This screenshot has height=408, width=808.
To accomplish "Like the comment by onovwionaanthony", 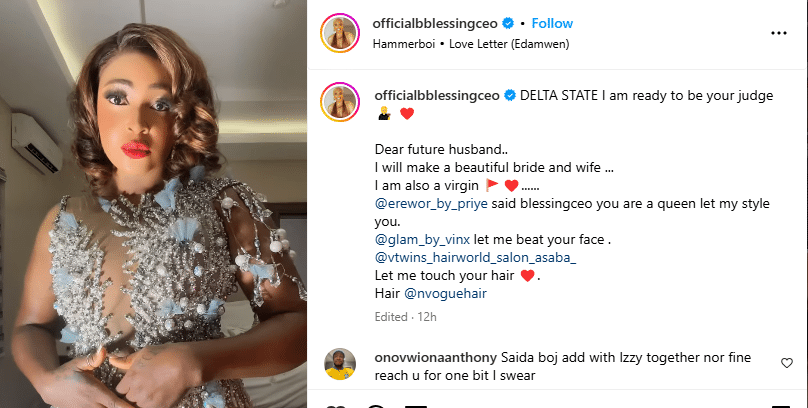I will [788, 362].
